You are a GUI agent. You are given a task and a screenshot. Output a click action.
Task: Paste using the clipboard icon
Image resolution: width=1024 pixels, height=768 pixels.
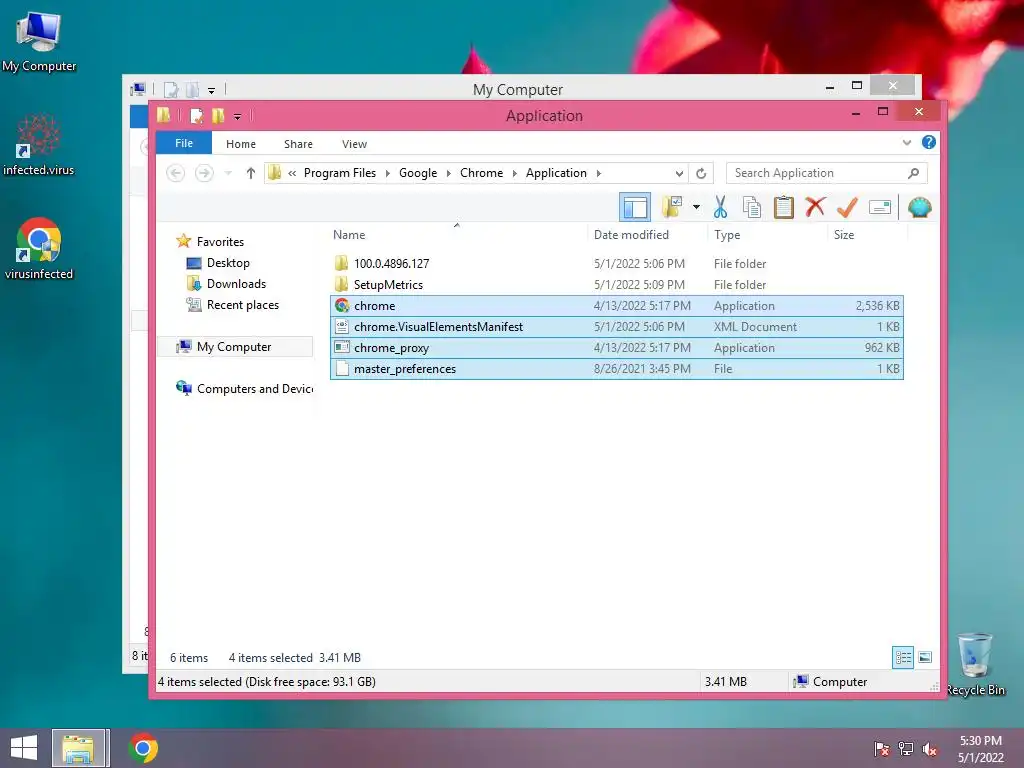coord(784,208)
